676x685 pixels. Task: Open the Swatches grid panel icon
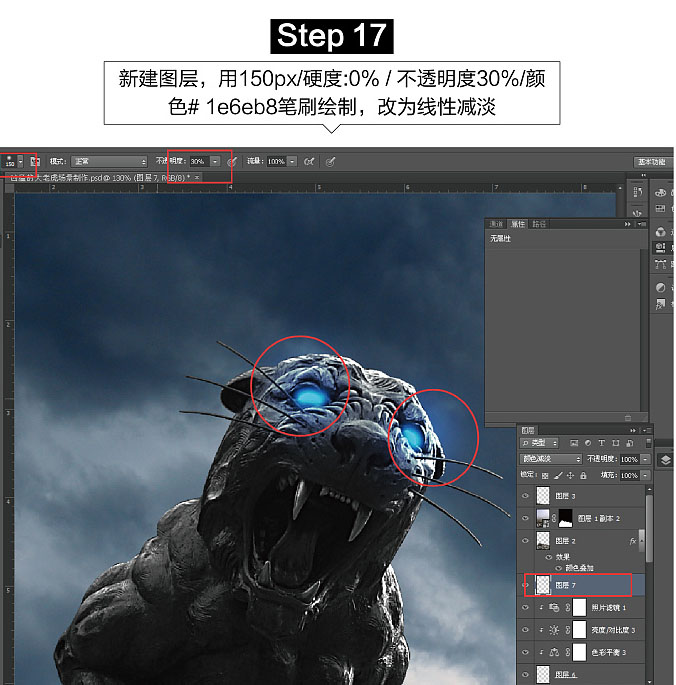[x=661, y=209]
